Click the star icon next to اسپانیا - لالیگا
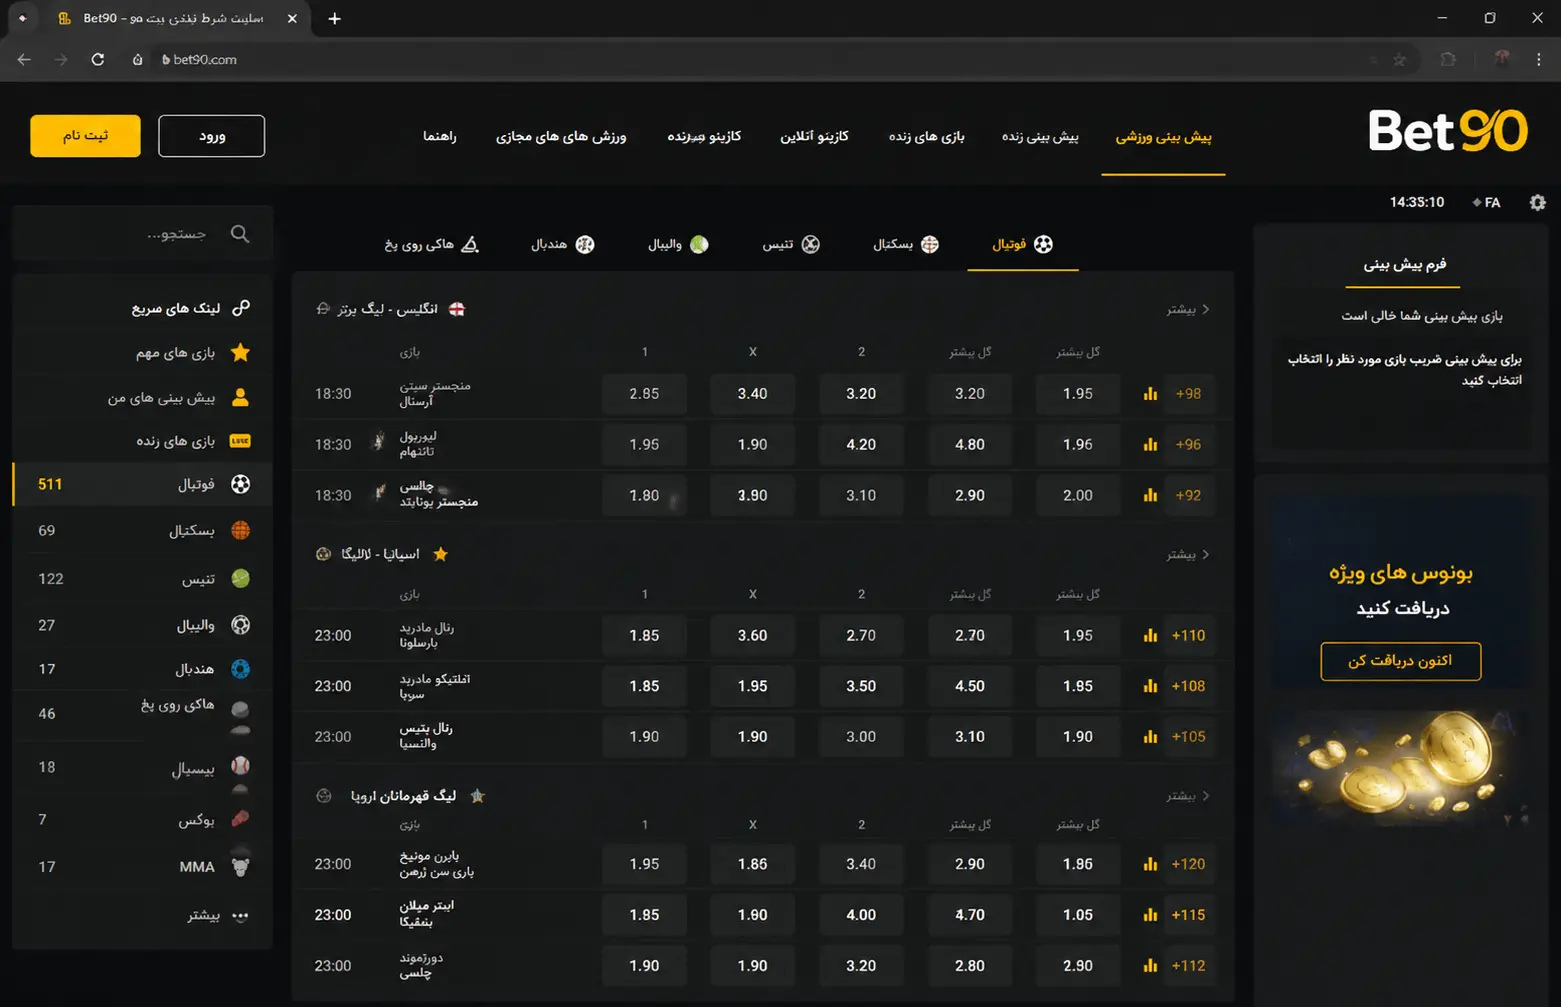This screenshot has width=1561, height=1007. click(440, 554)
